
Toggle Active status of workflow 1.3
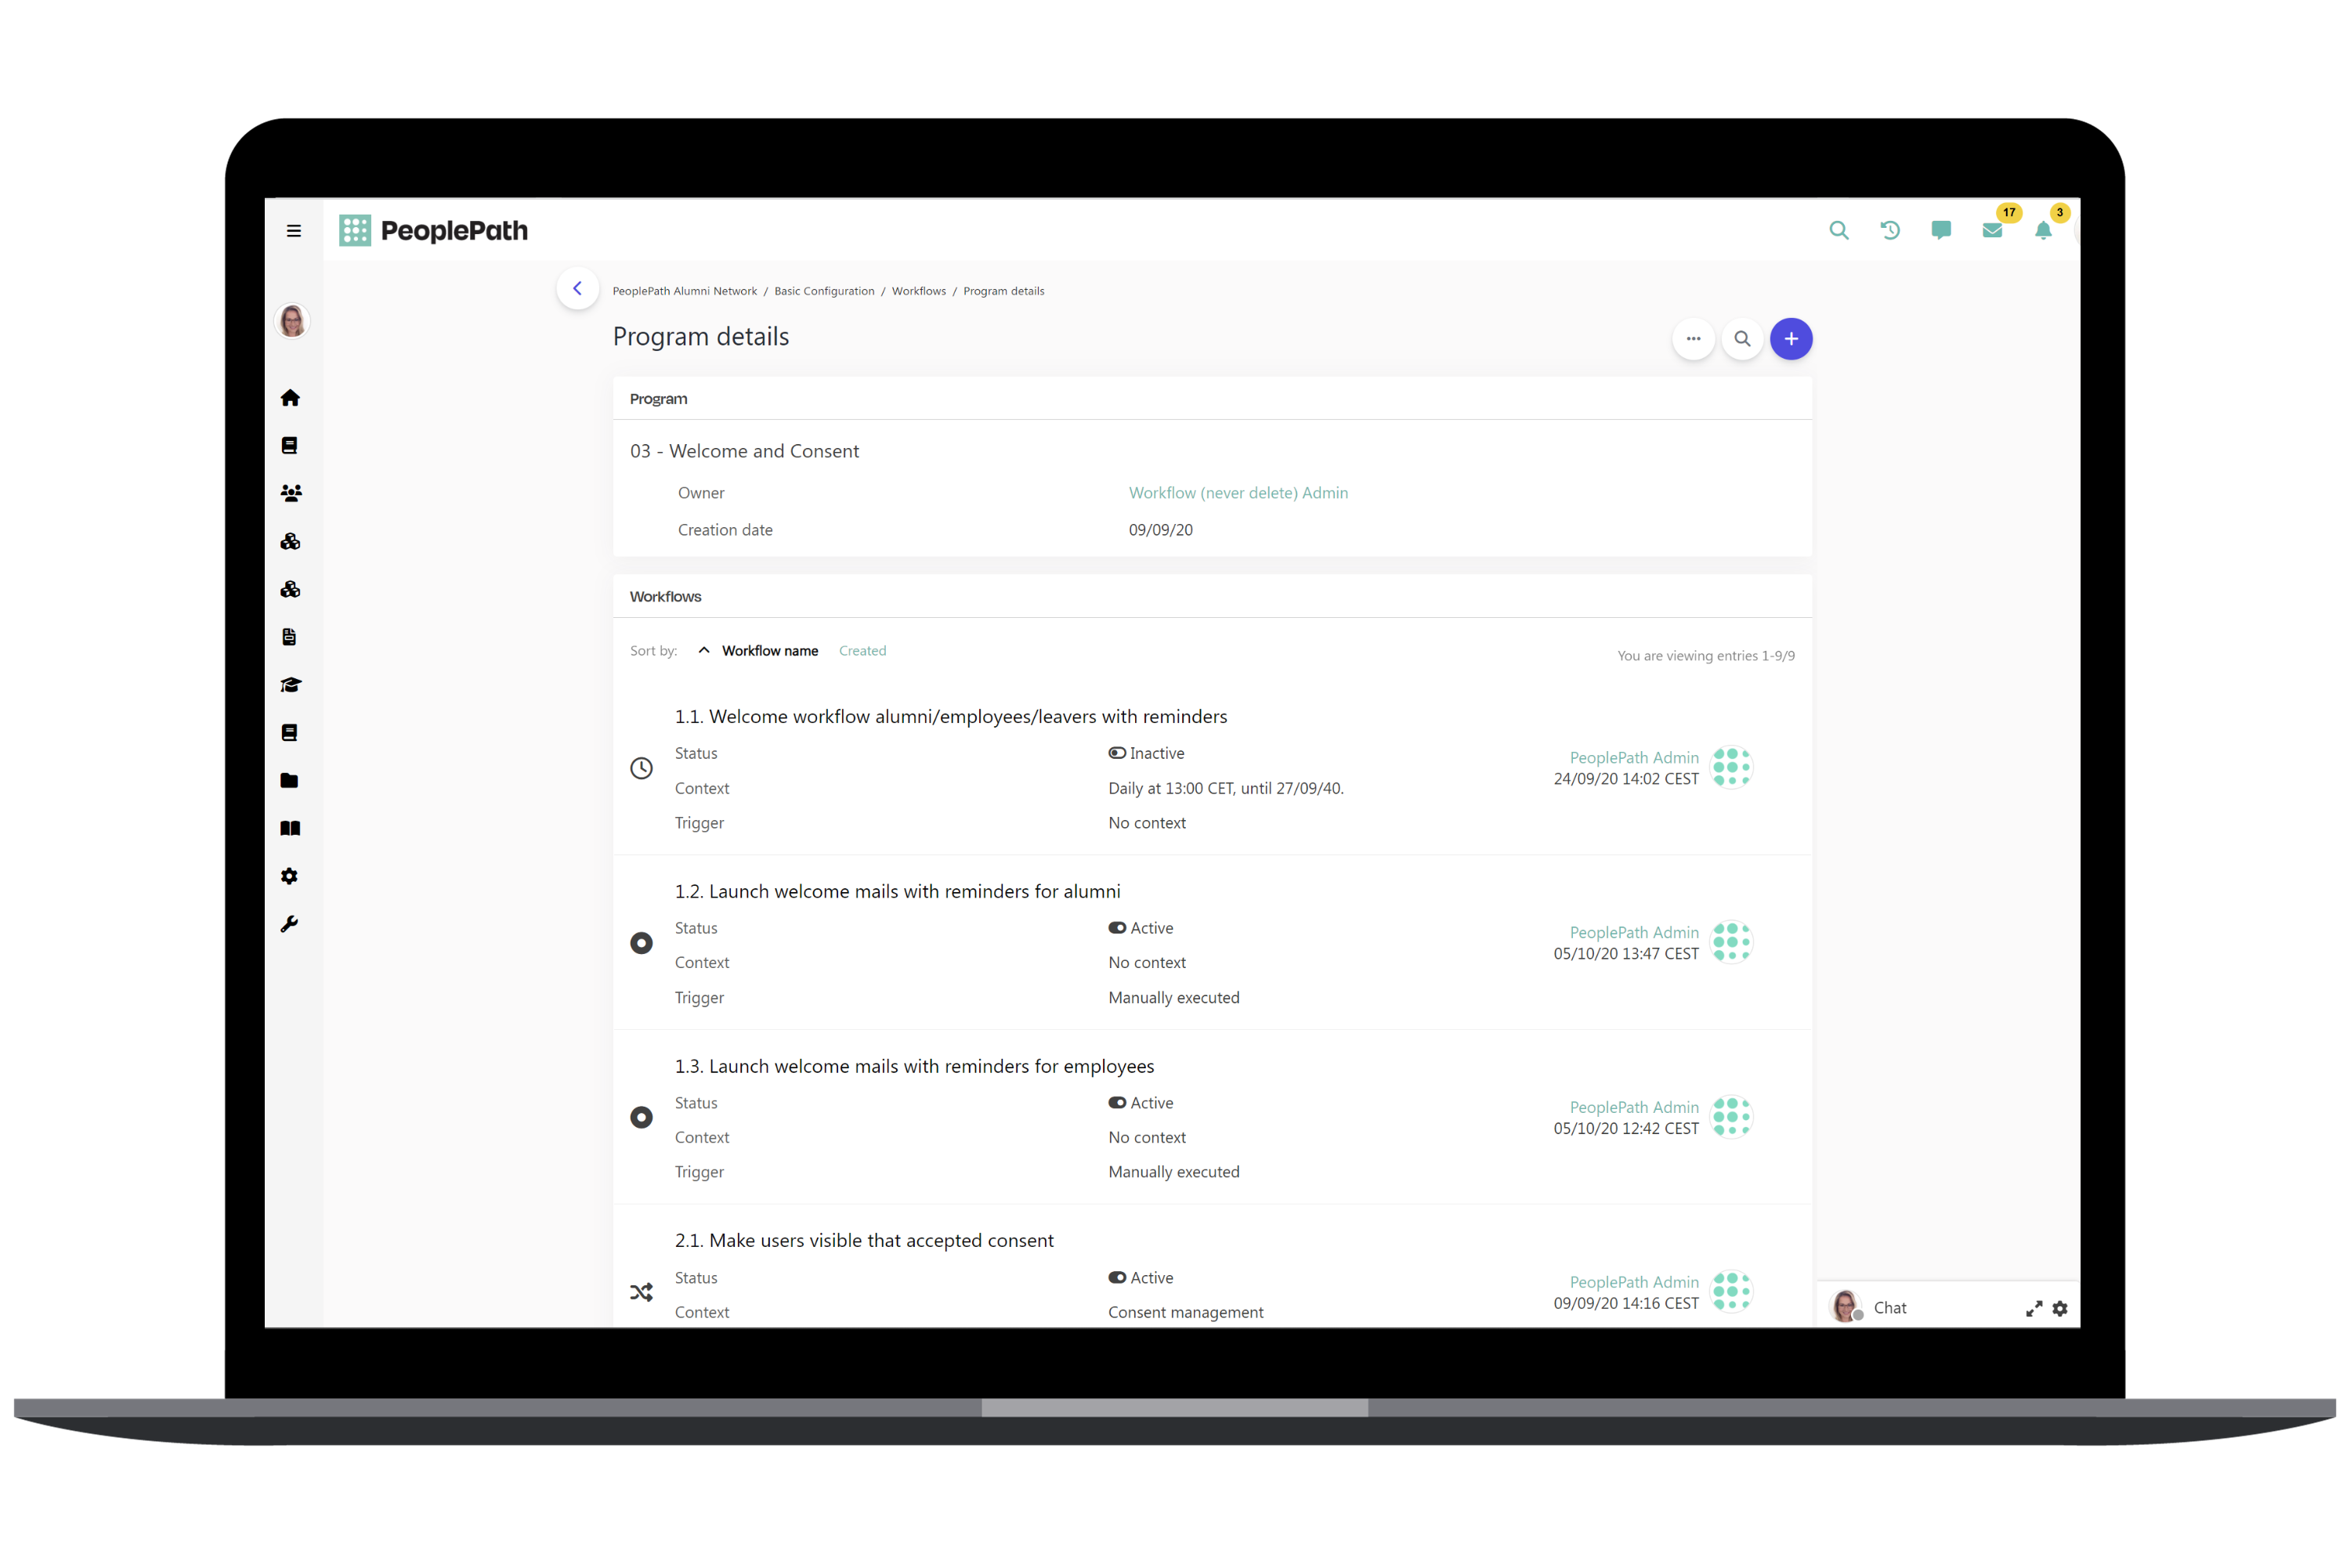click(1117, 1103)
